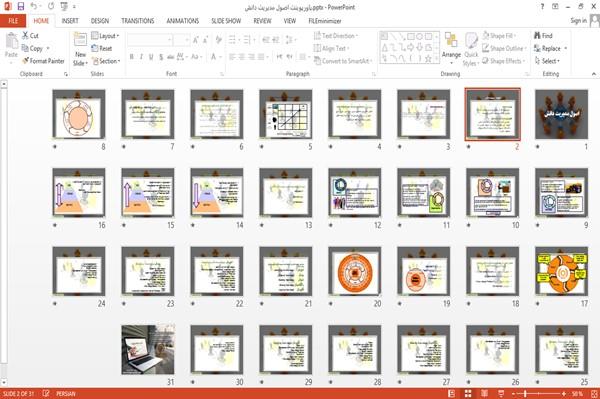Image resolution: width=600 pixels, height=399 pixels.
Task: Click the Undo icon in title bar
Action: pos(34,6)
